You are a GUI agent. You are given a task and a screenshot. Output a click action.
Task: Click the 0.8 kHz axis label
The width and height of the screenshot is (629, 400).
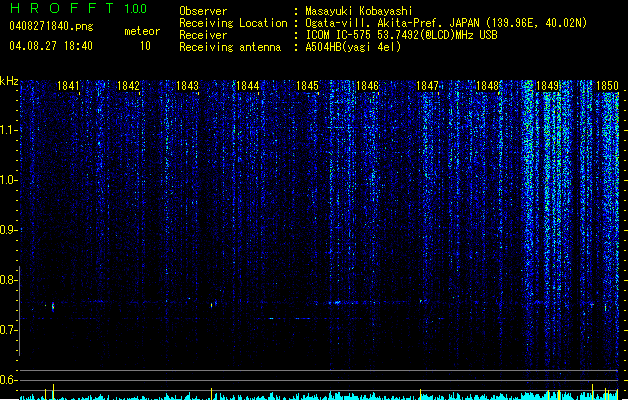pyautogui.click(x=8, y=280)
